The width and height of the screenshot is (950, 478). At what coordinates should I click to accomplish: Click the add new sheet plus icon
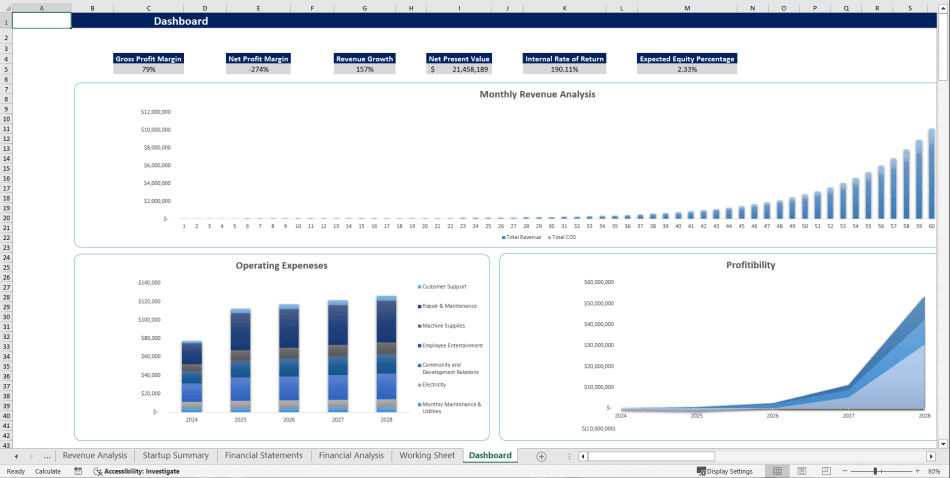(541, 456)
